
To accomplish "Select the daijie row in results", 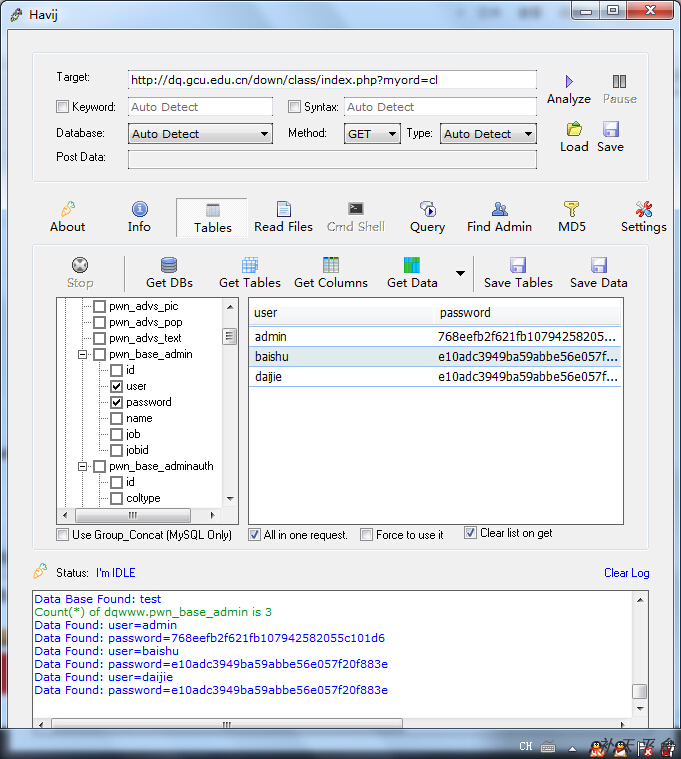I will coord(435,376).
